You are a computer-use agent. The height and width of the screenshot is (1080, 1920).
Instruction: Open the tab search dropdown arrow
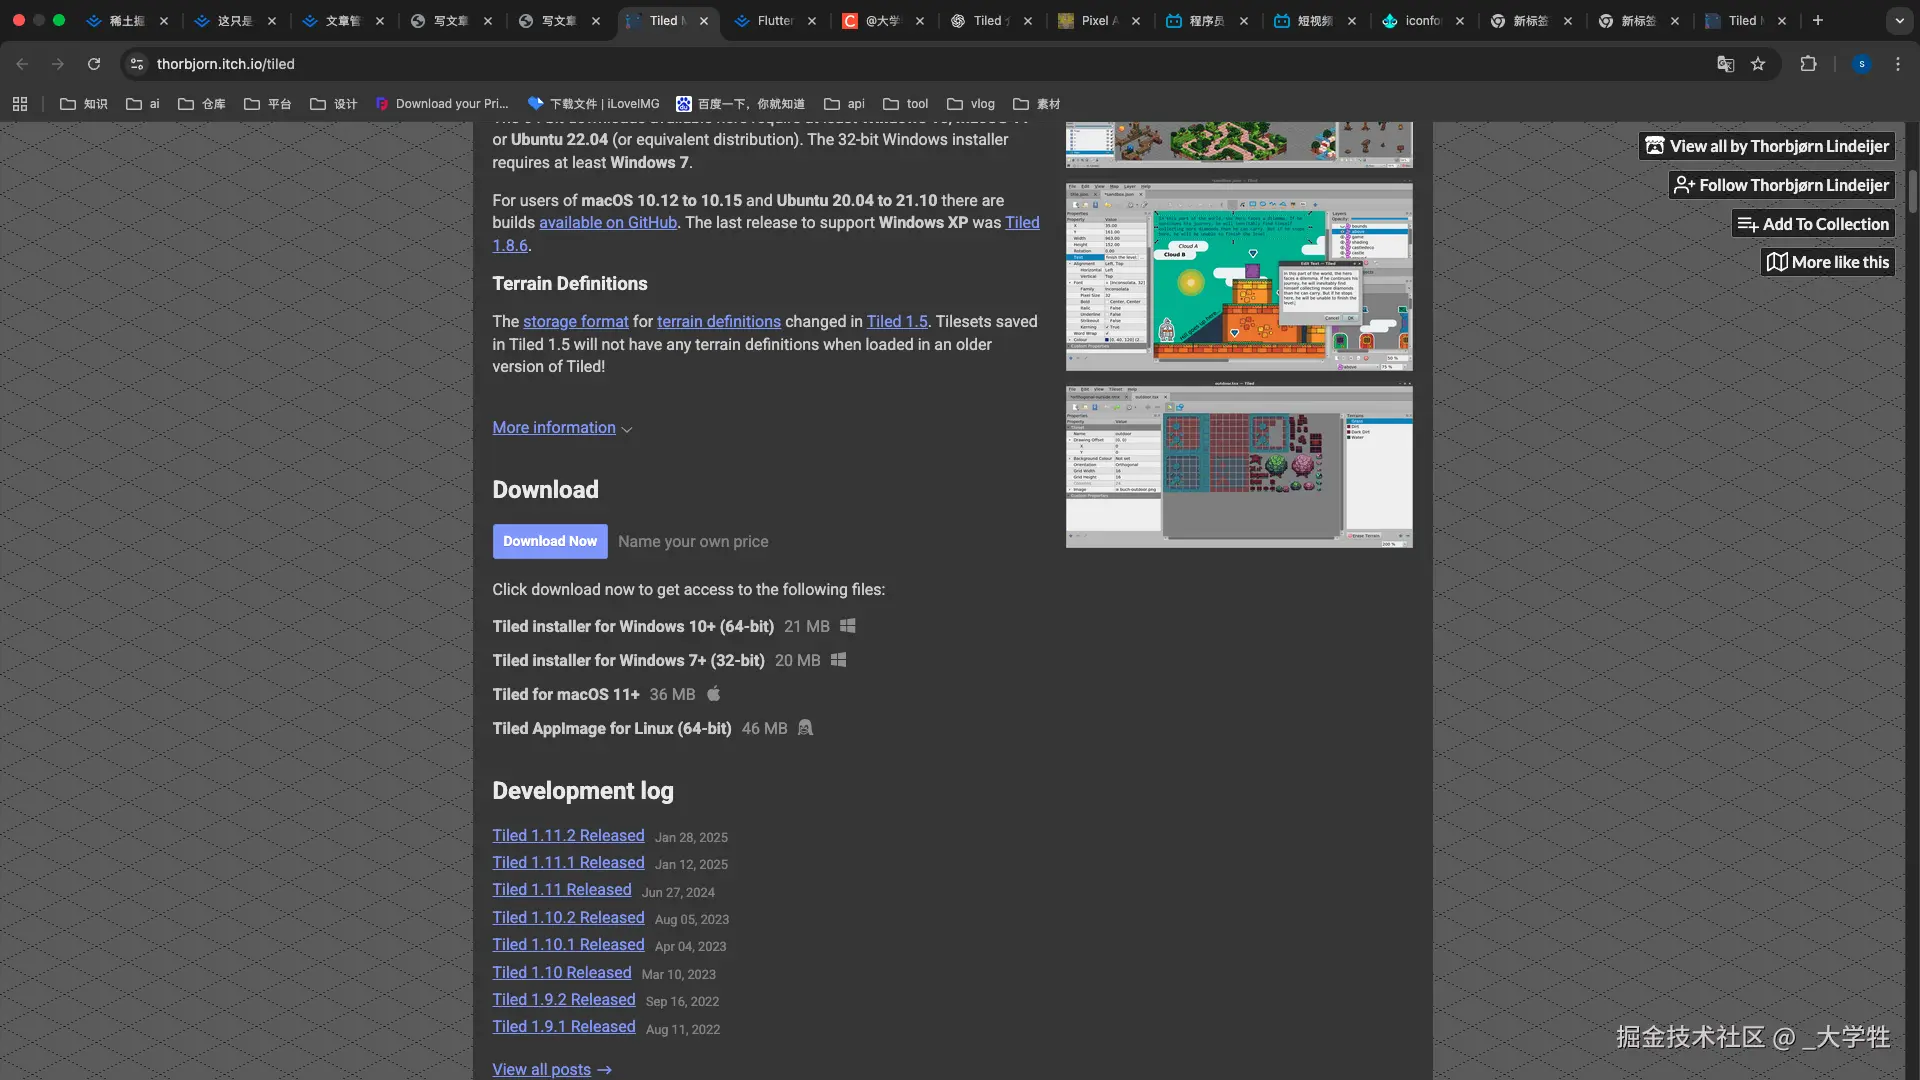coord(1899,20)
